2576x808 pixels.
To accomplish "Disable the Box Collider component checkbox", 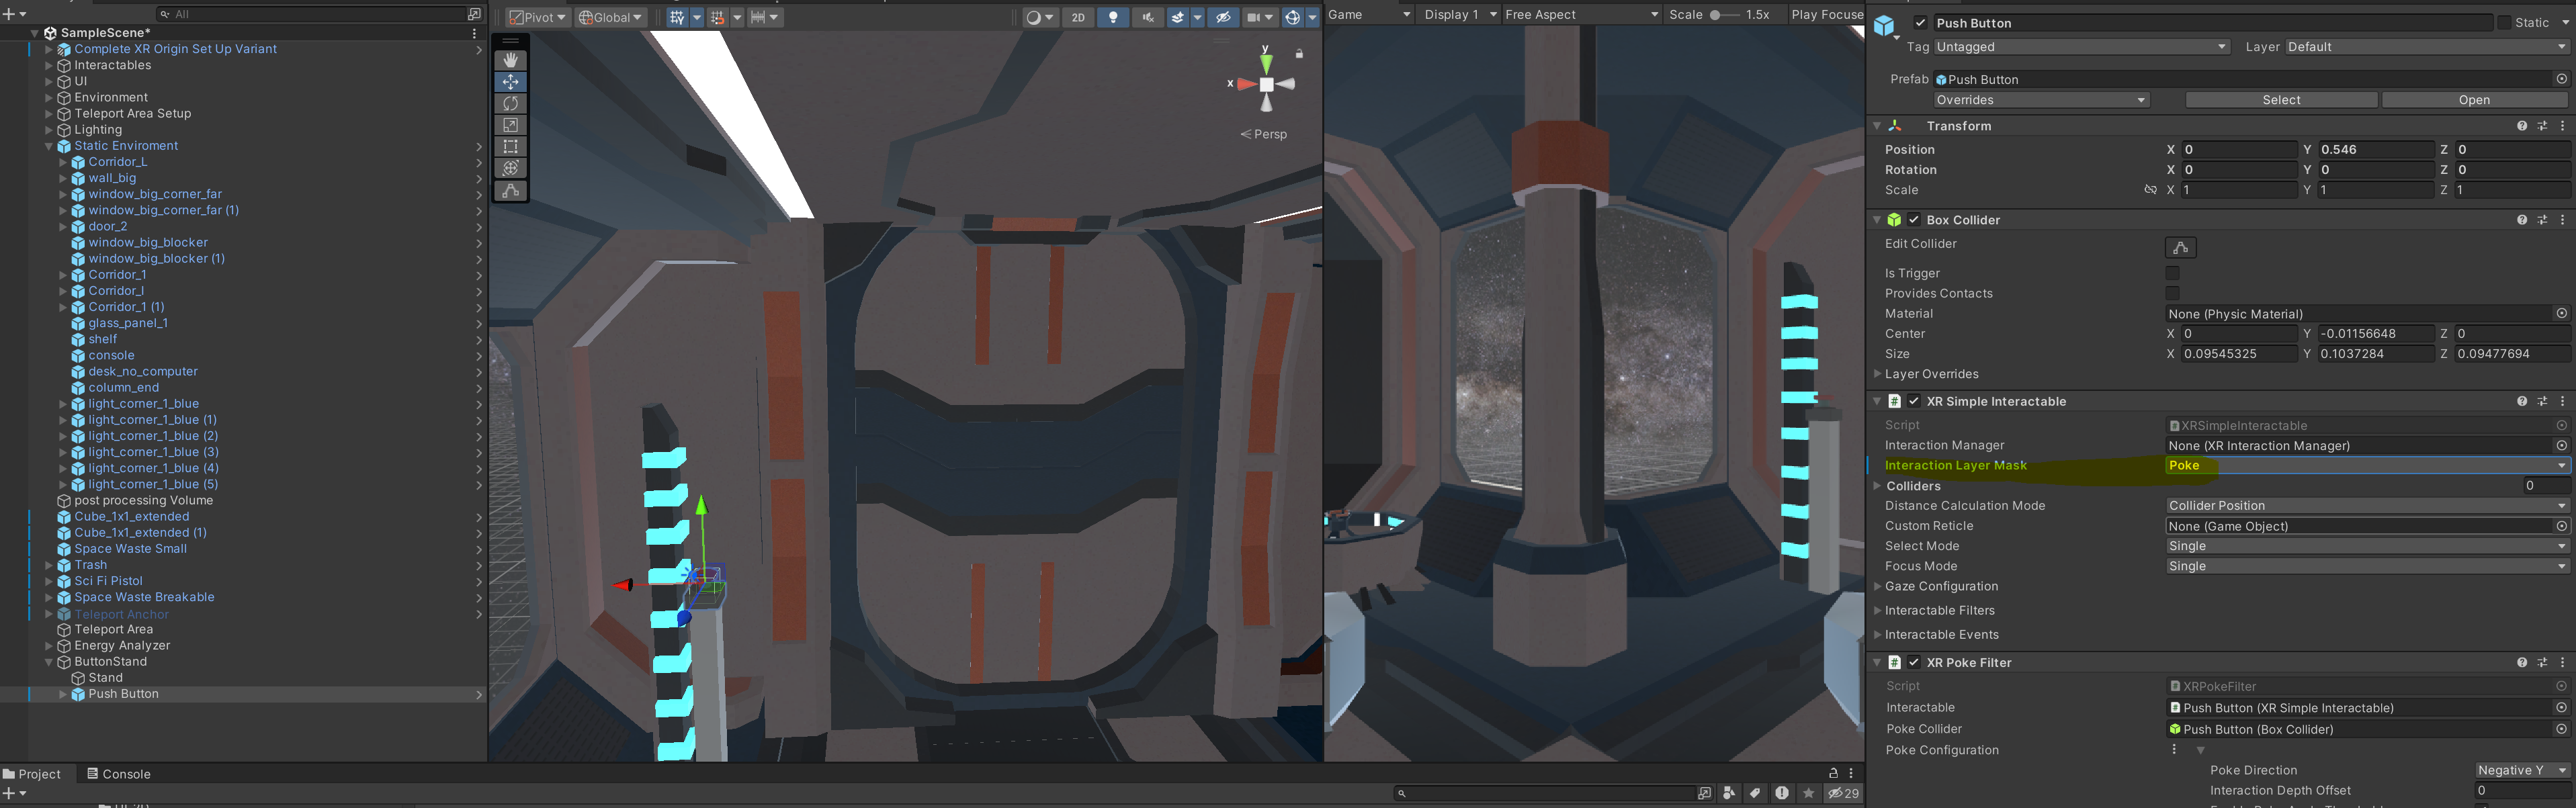I will coord(1914,220).
